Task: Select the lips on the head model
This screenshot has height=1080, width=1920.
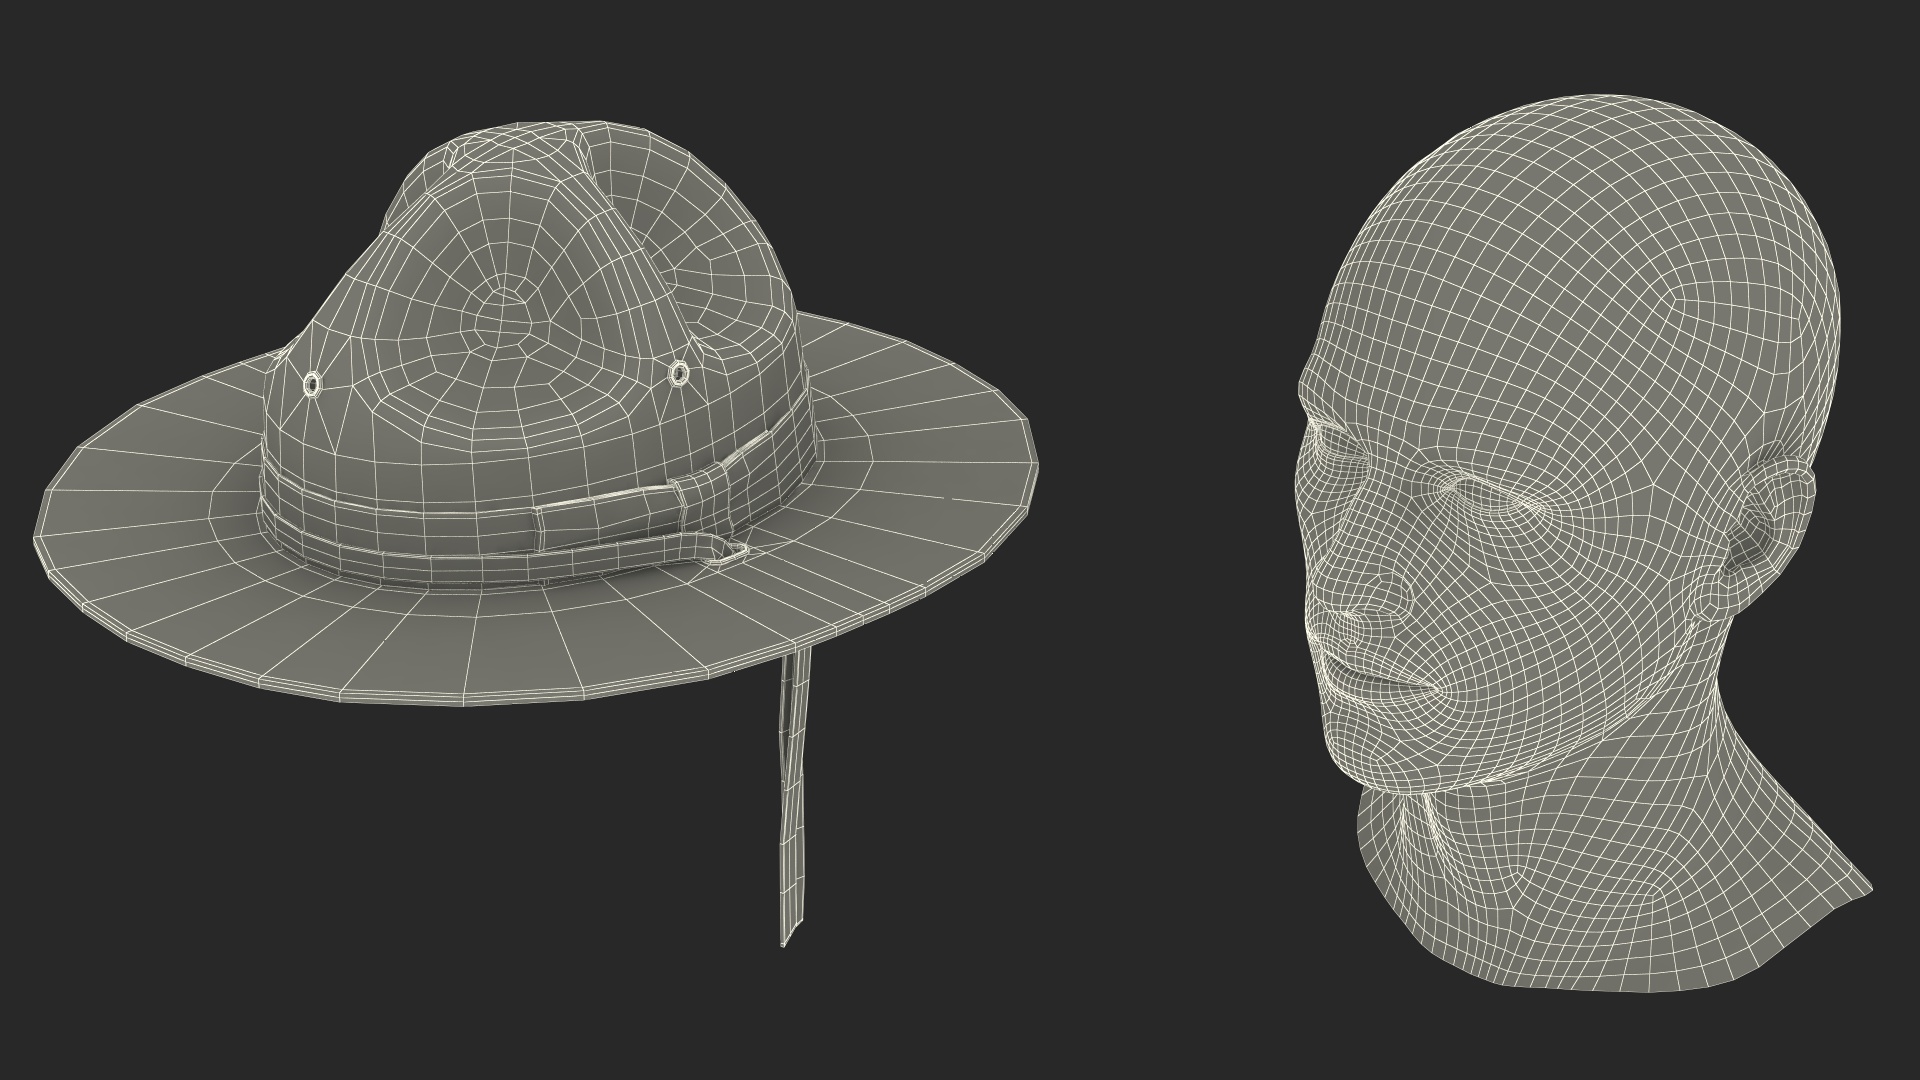Action: pos(1380,678)
